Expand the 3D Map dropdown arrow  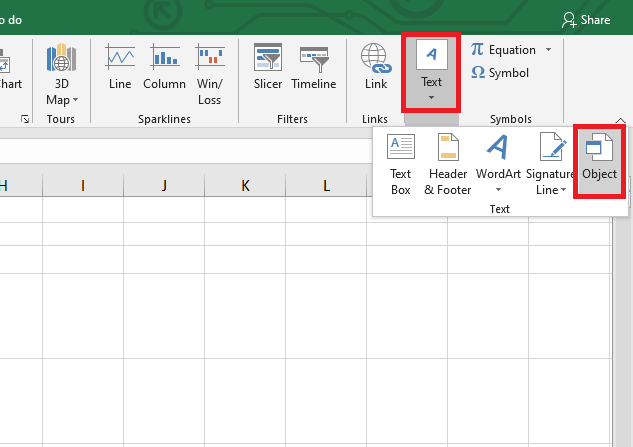(75, 100)
